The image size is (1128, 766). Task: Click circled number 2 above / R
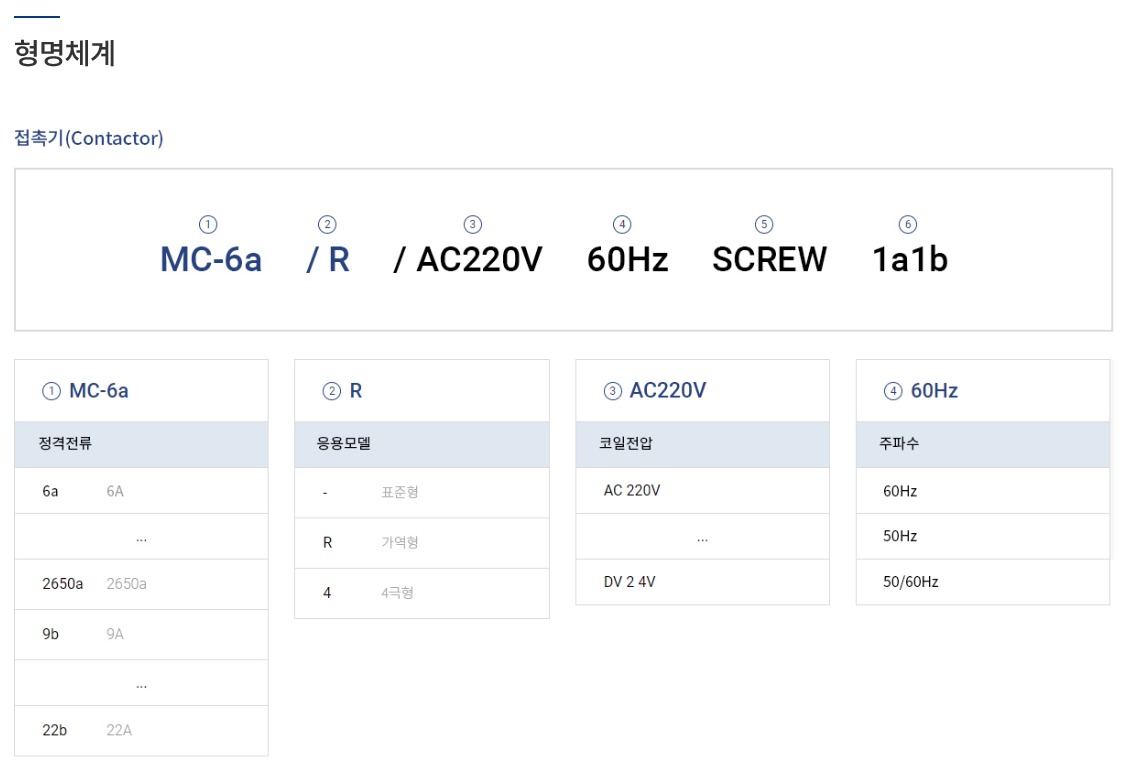point(327,225)
